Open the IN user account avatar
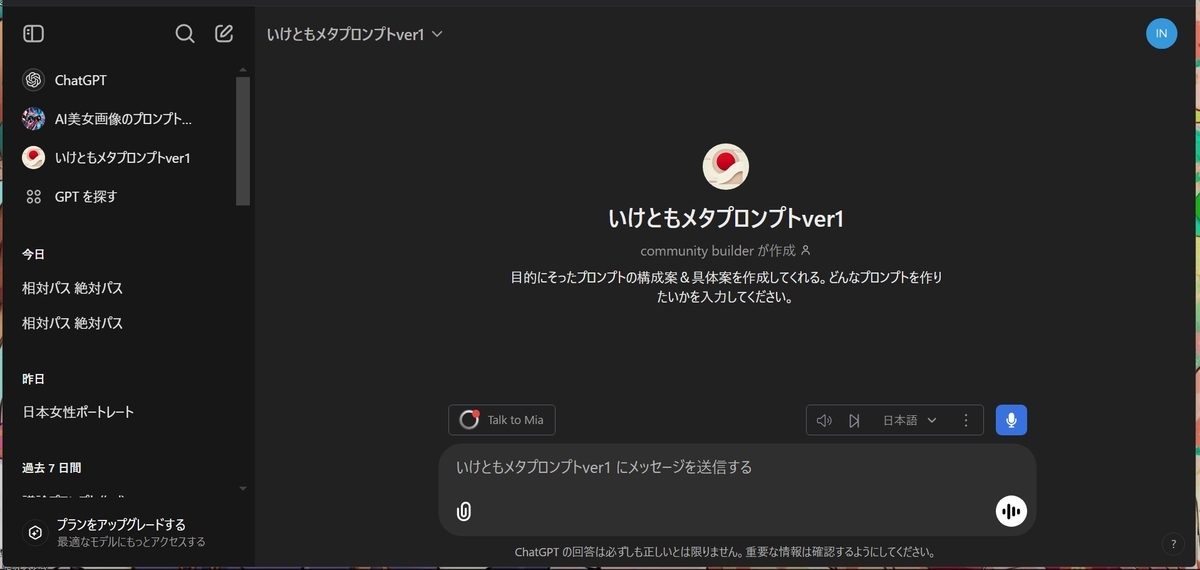Image resolution: width=1200 pixels, height=570 pixels. [1161, 33]
